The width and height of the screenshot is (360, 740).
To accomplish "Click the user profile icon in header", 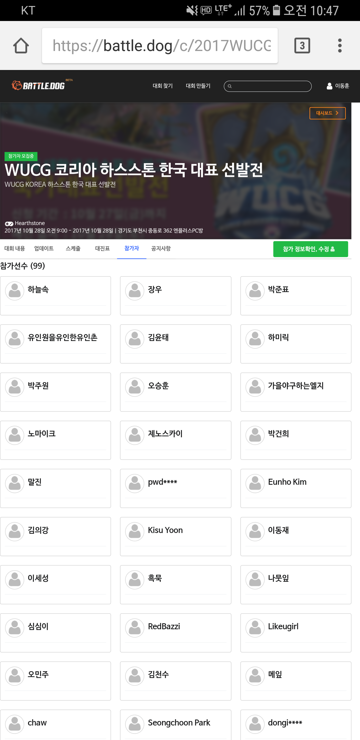I will click(x=329, y=86).
